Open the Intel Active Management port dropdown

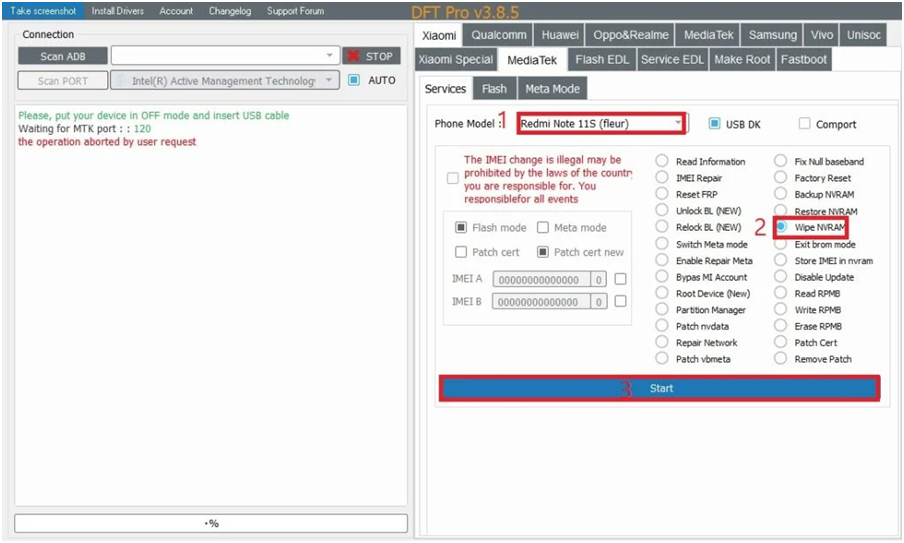click(224, 81)
